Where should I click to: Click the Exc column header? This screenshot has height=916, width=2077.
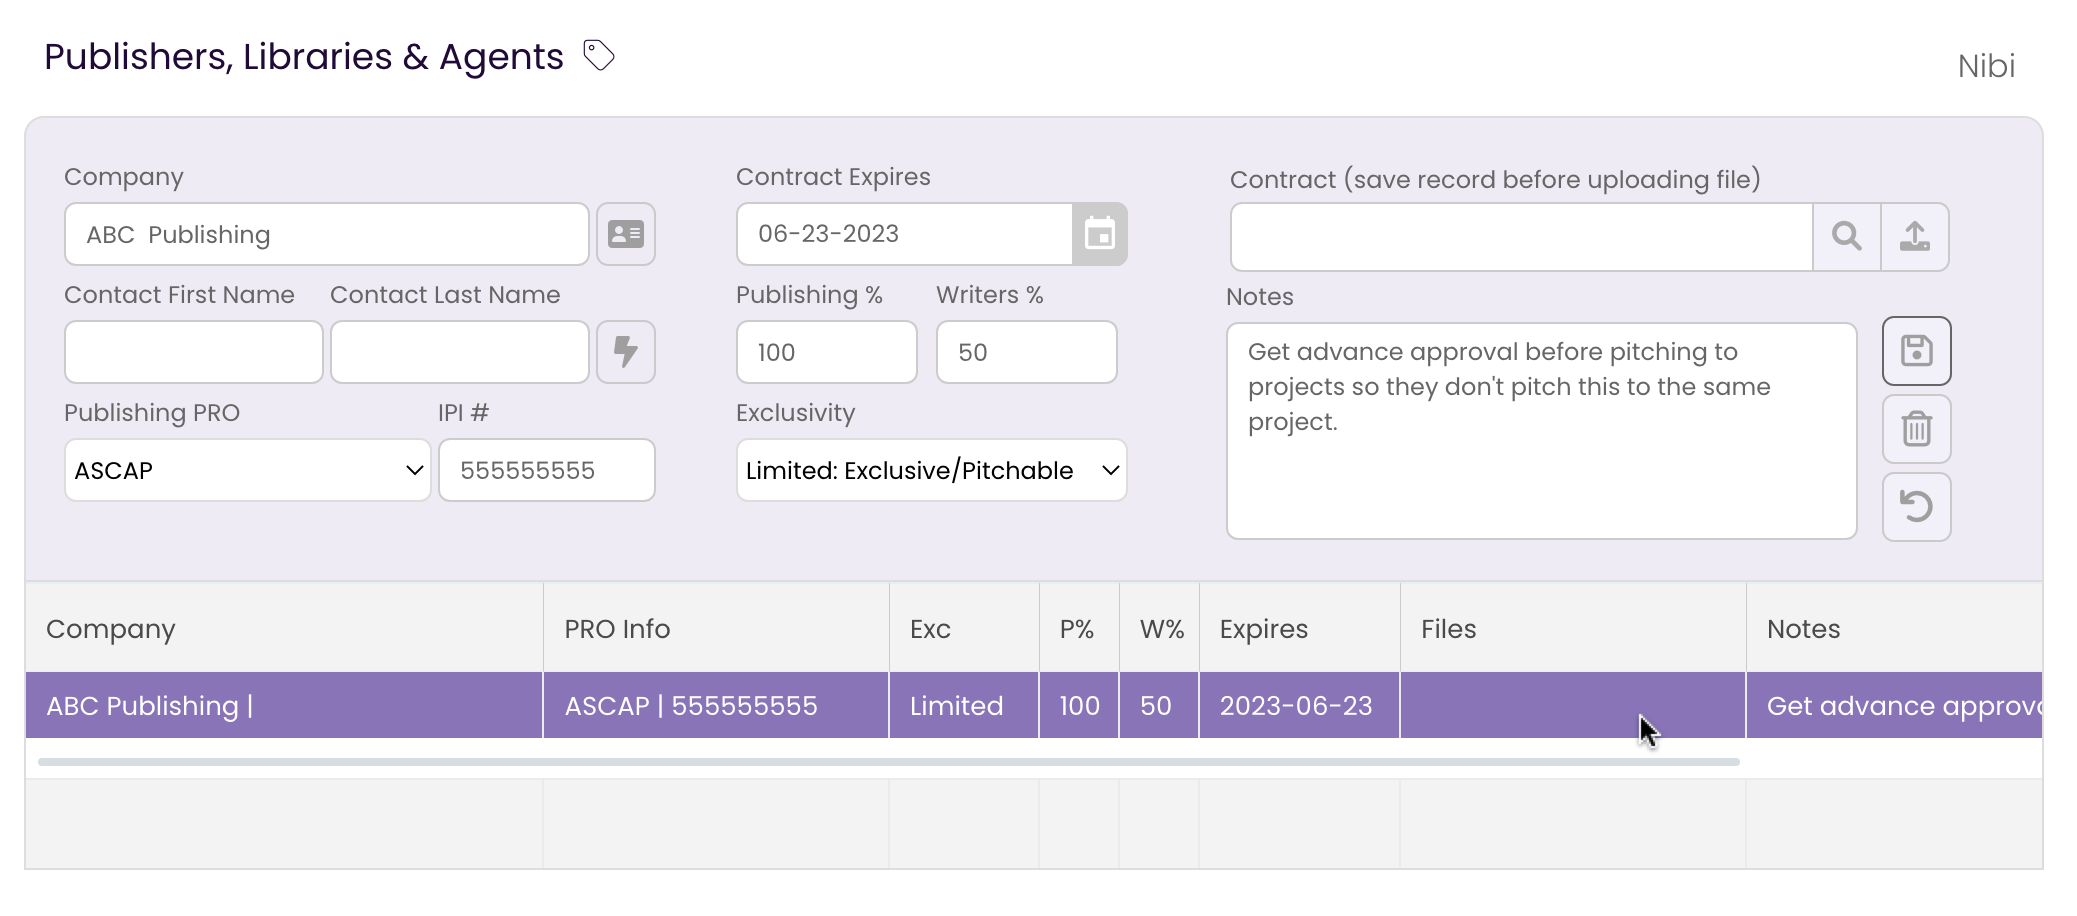point(964,629)
